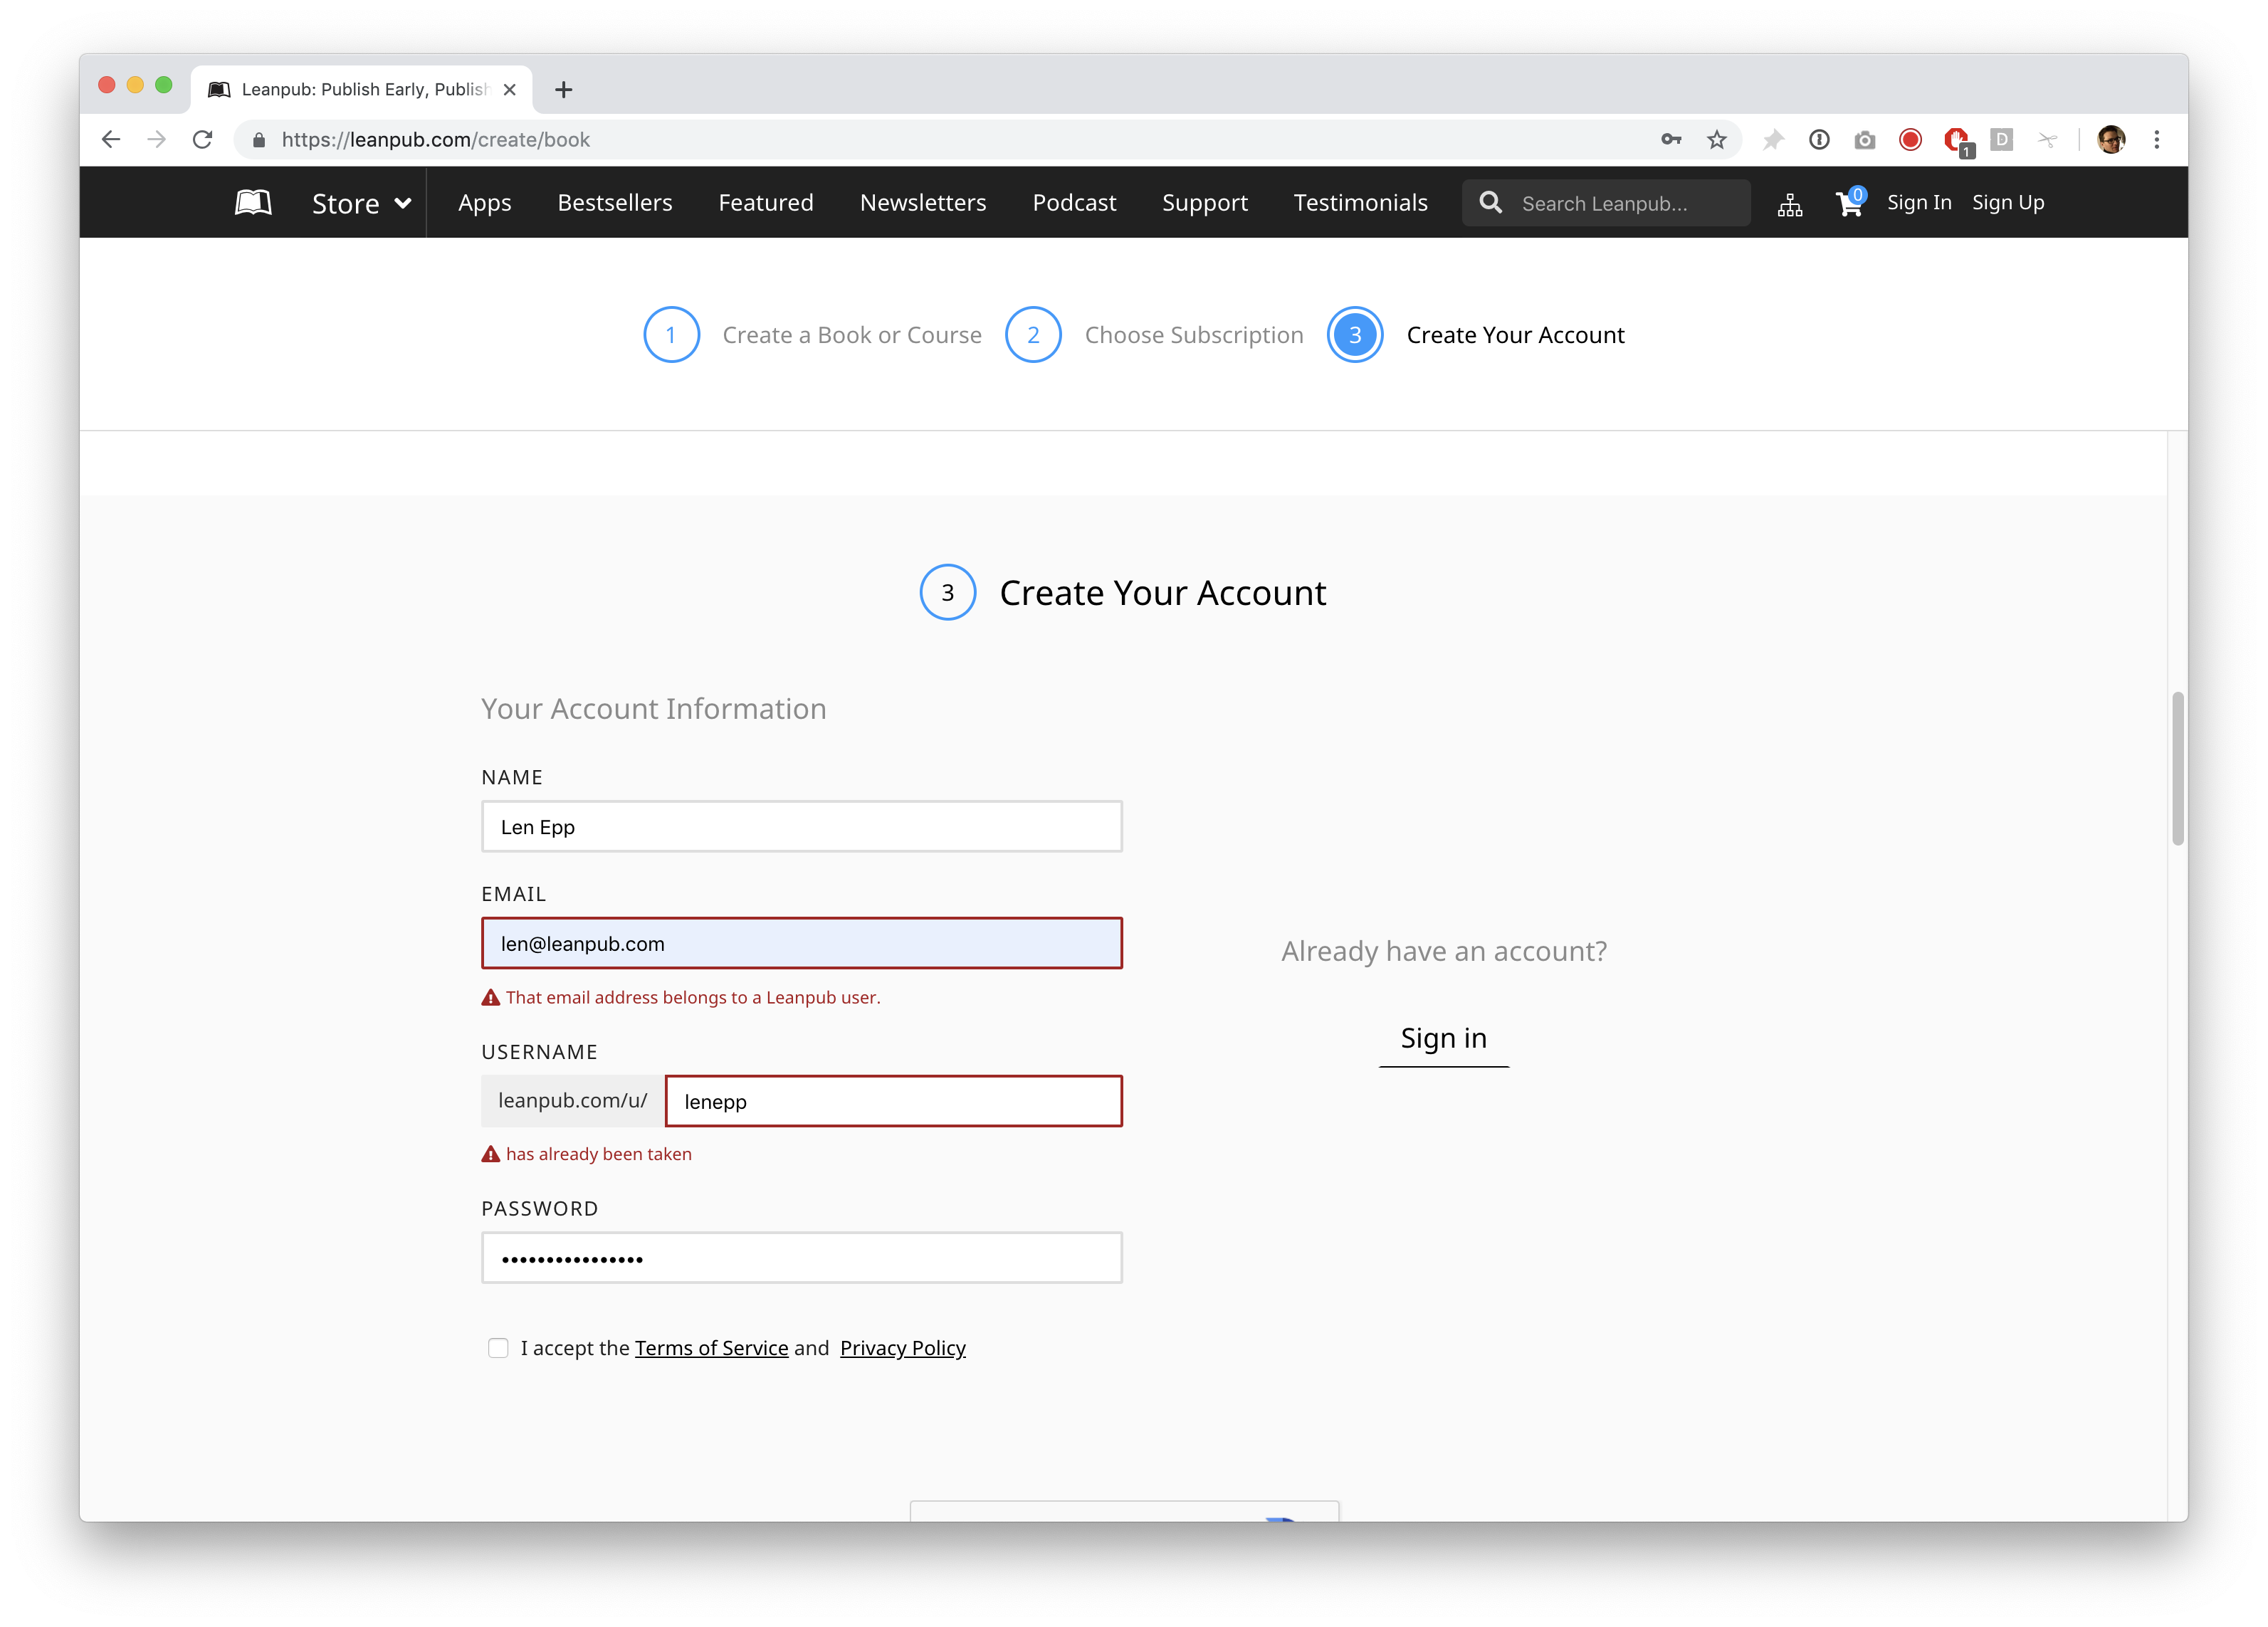This screenshot has height=1627, width=2268.
Task: Click the Name input field
Action: pos(801,826)
